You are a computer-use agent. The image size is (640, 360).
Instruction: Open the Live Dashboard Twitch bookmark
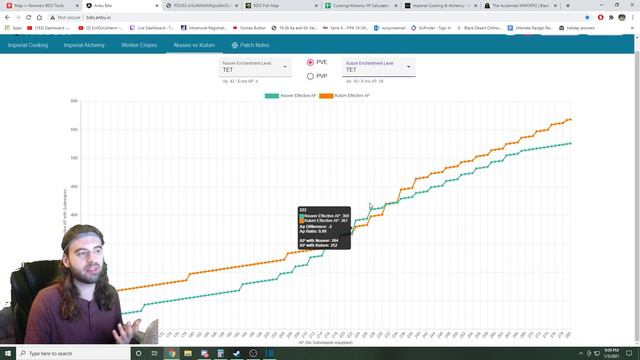tap(152, 28)
